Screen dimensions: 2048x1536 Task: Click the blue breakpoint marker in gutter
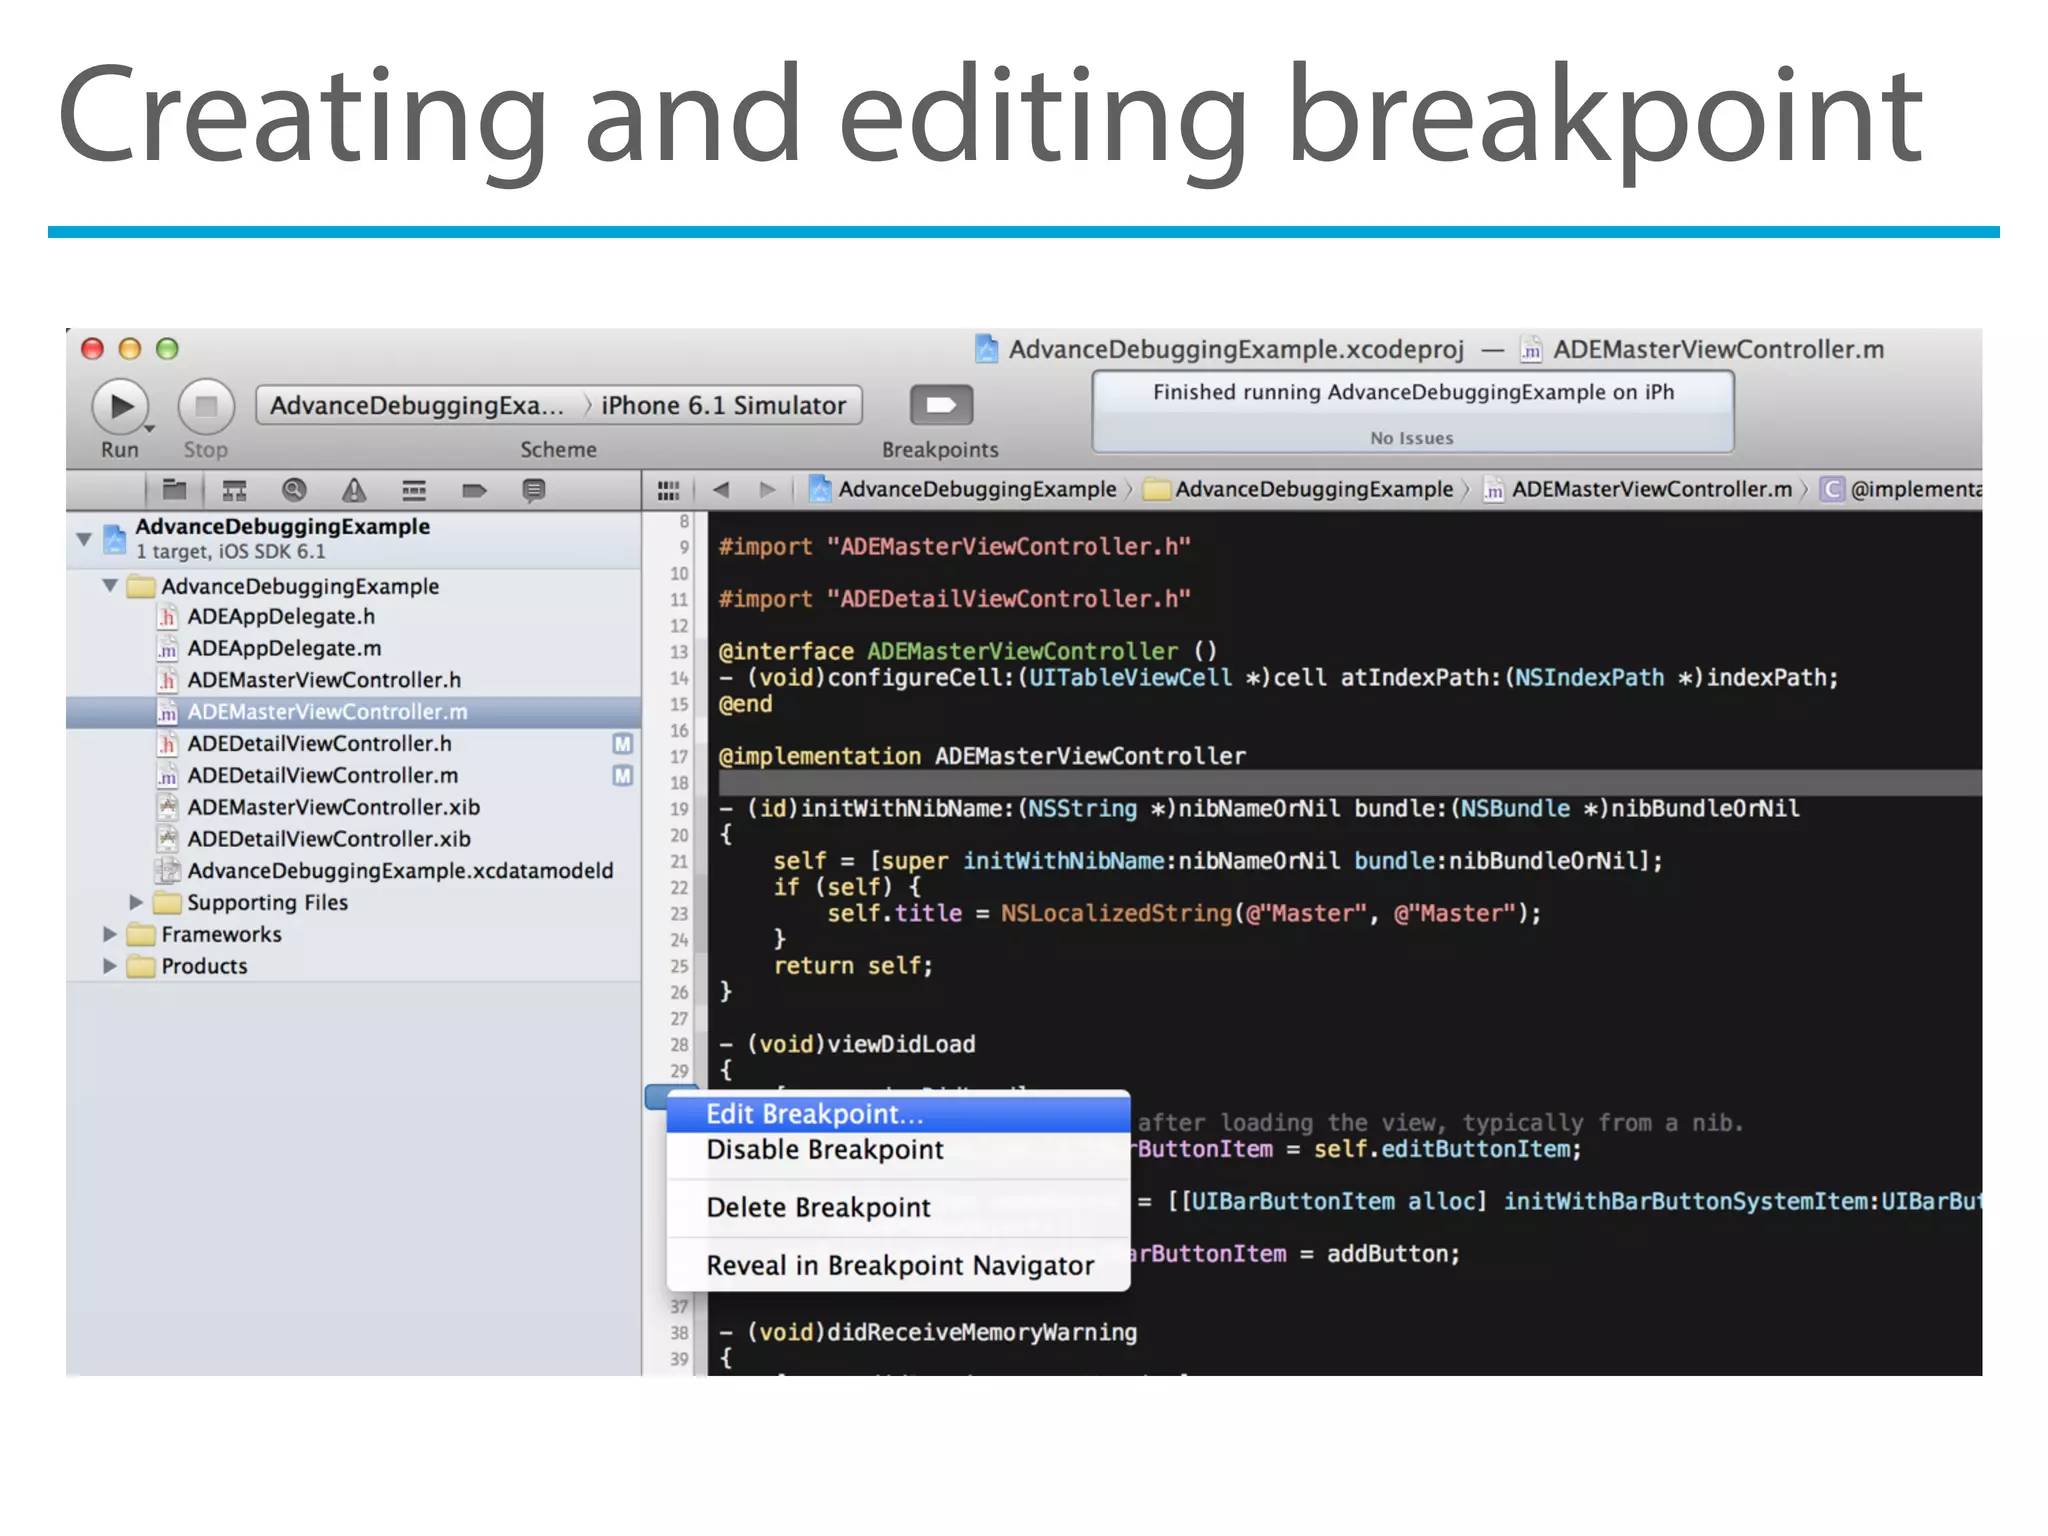[x=658, y=1098]
